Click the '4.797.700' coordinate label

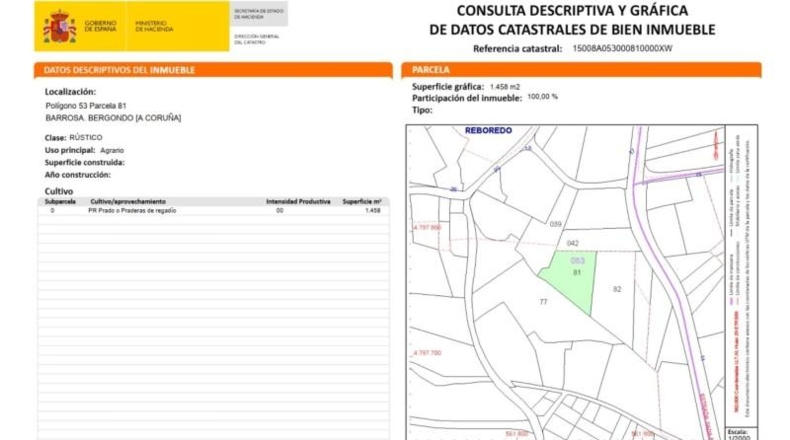pos(427,353)
